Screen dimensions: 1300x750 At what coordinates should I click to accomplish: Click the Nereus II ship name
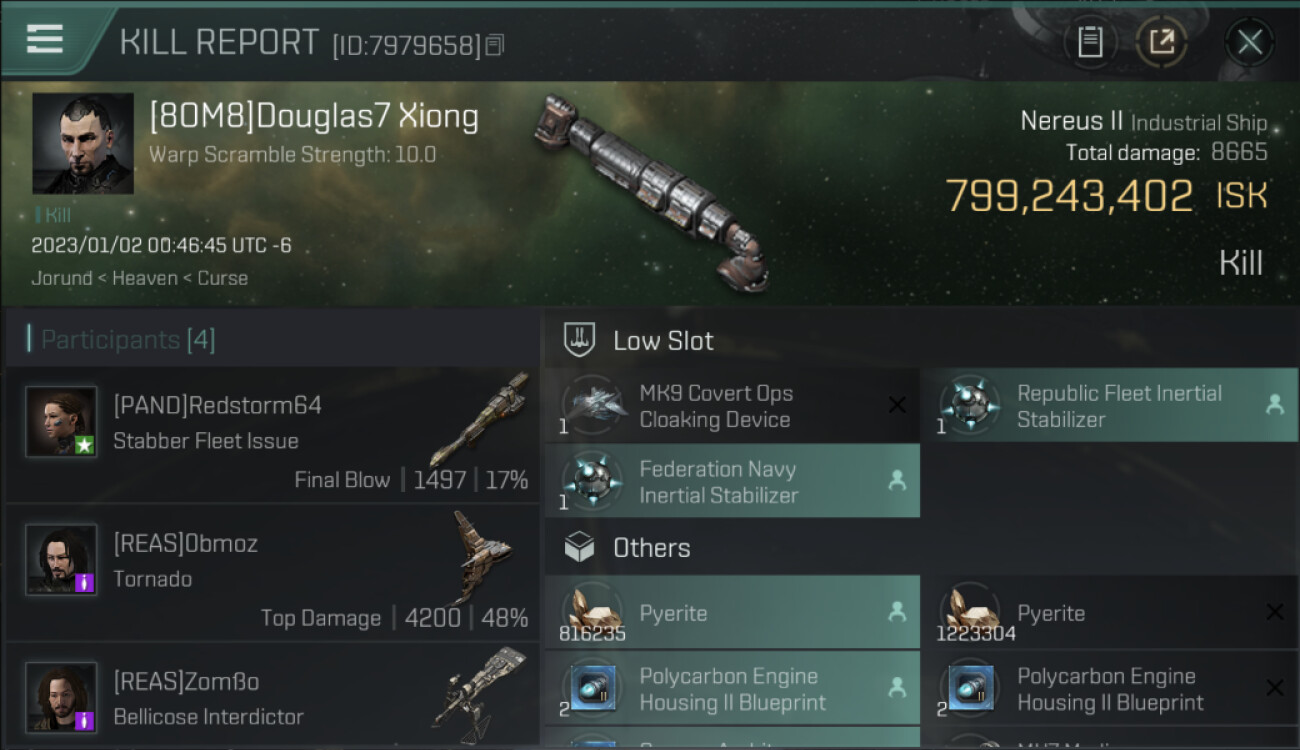(1071, 122)
